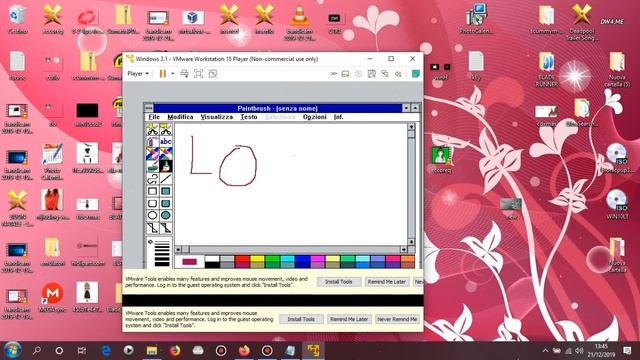Open the Testo menu

click(x=249, y=117)
